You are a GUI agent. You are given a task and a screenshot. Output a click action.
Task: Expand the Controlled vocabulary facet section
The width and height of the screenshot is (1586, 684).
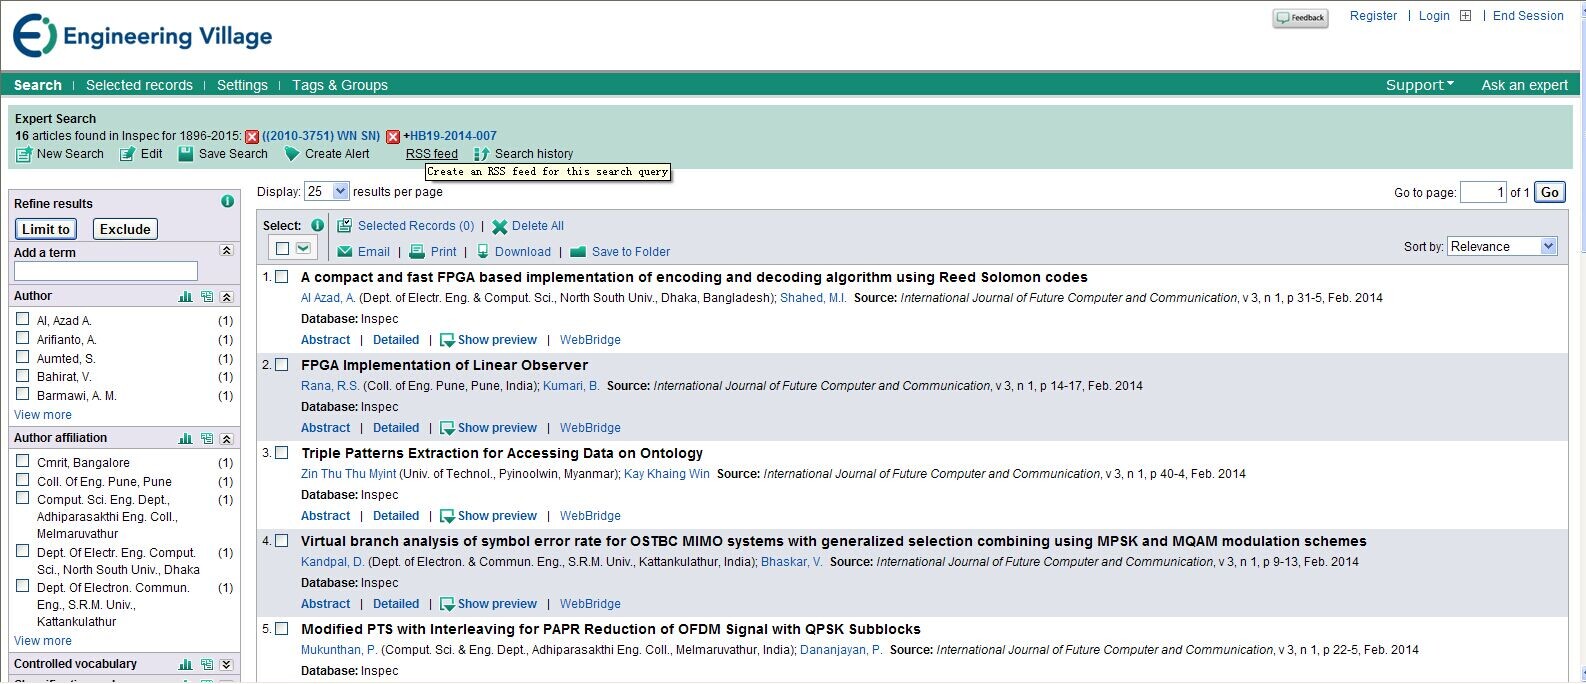[227, 665]
